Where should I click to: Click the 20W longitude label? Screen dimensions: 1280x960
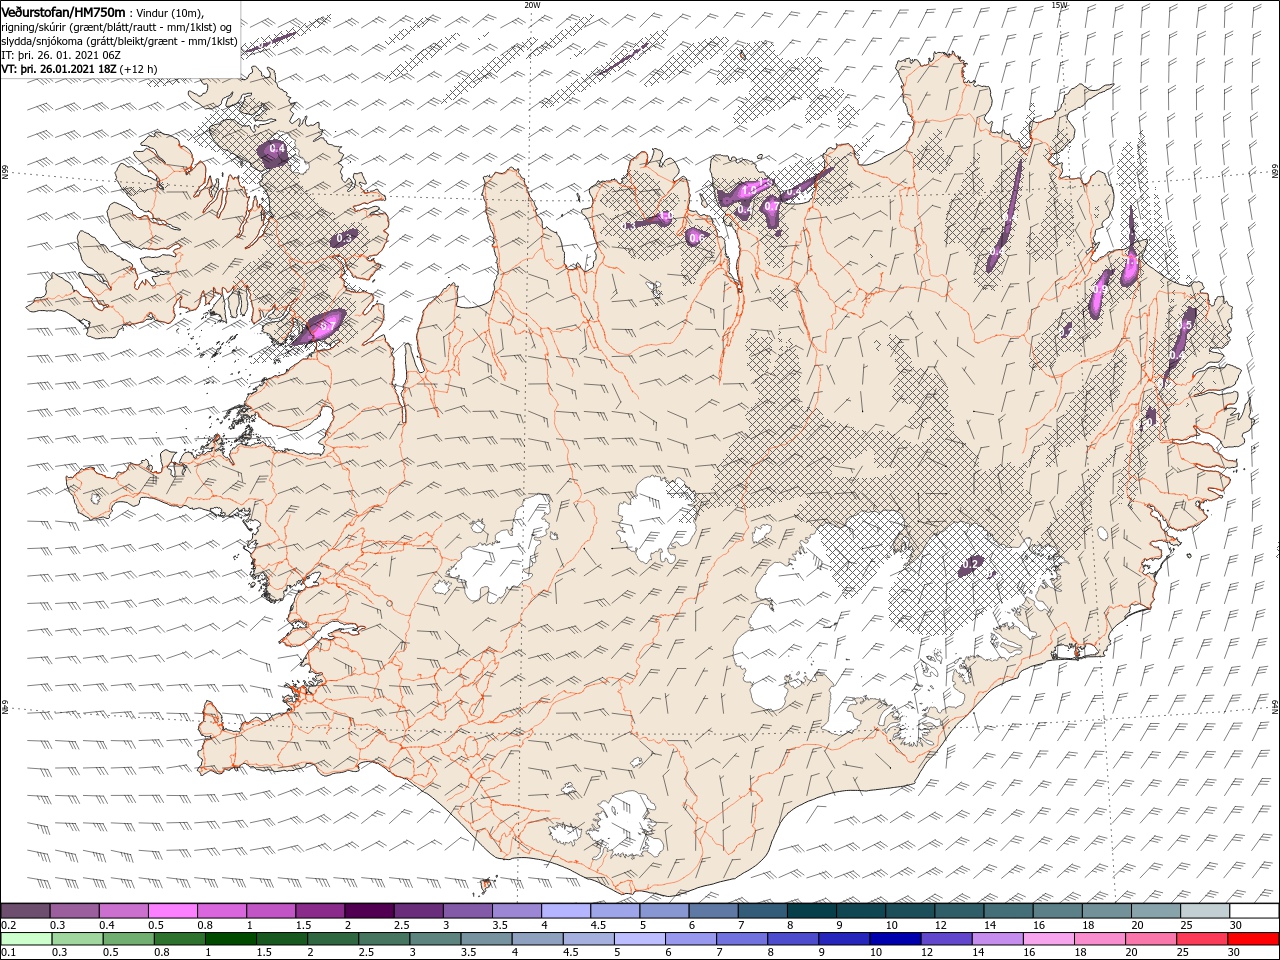point(532,5)
